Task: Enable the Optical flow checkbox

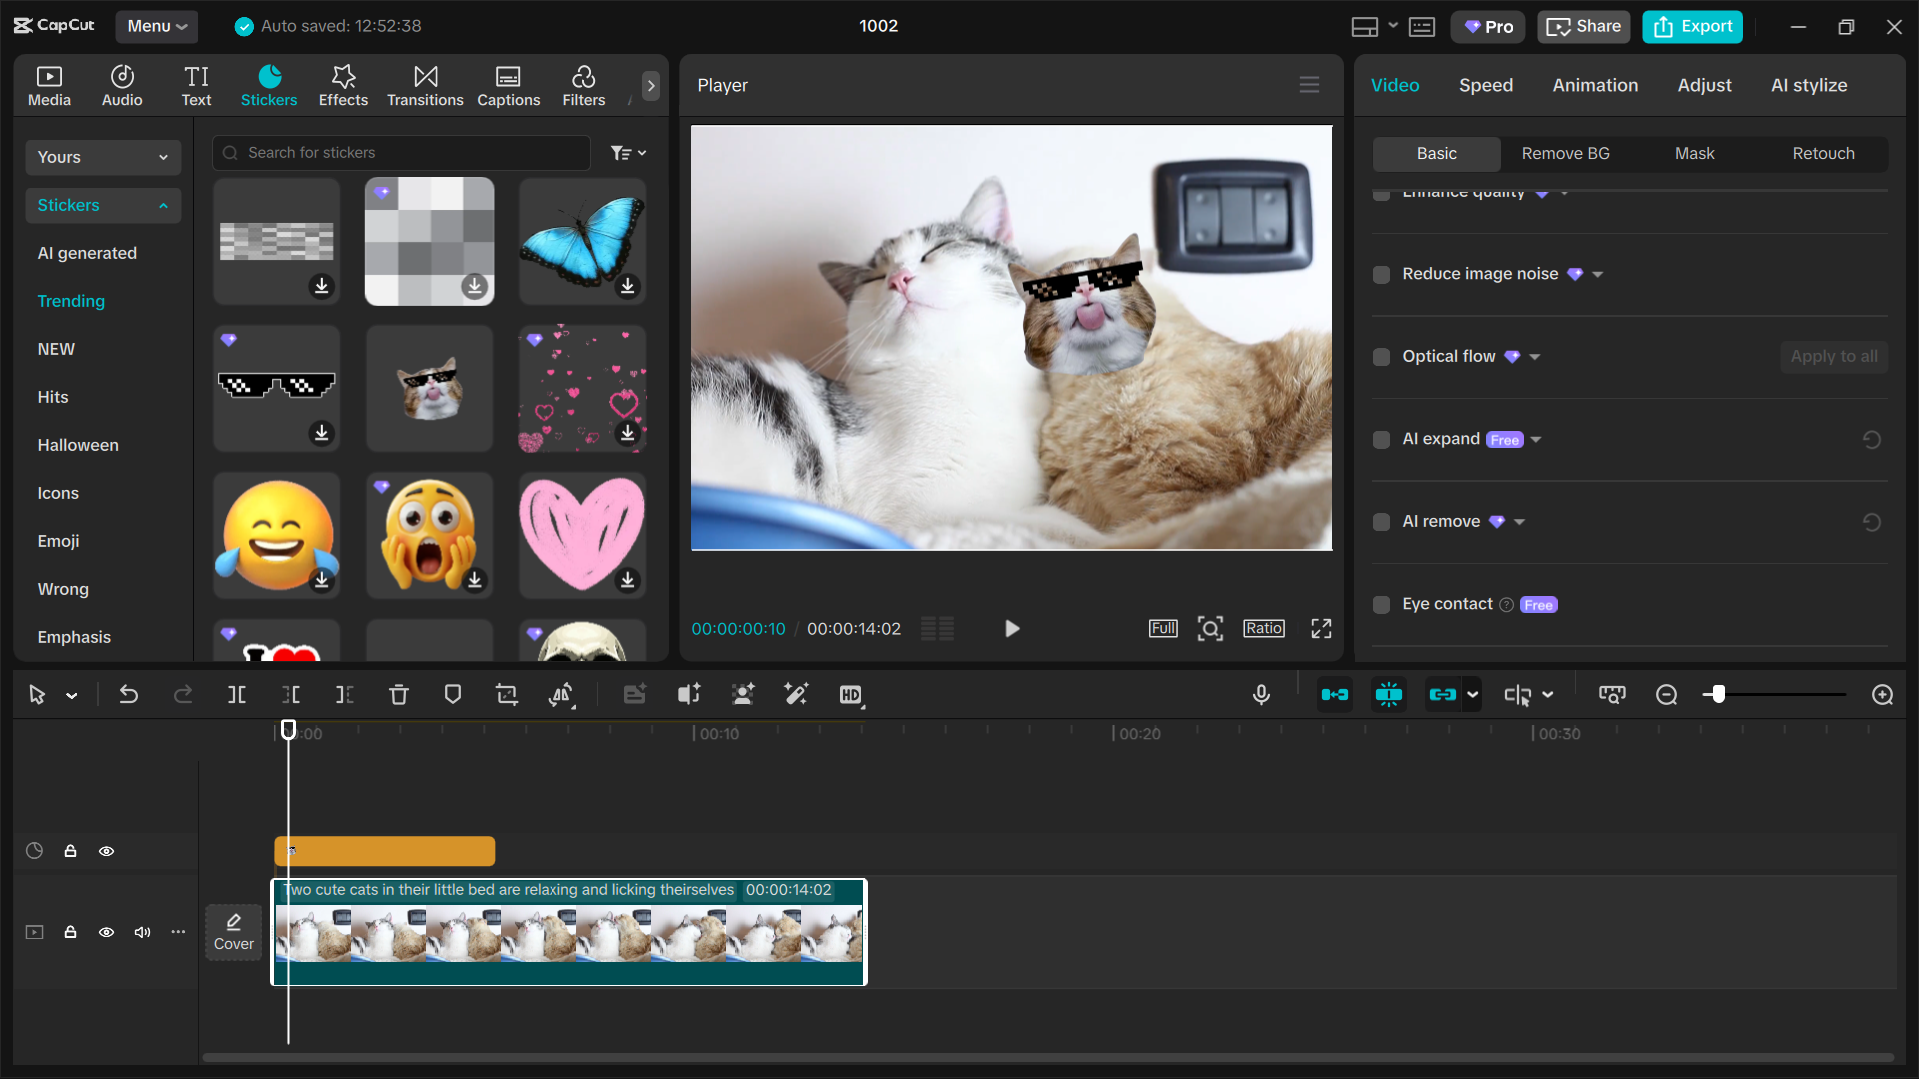Action: tap(1381, 357)
